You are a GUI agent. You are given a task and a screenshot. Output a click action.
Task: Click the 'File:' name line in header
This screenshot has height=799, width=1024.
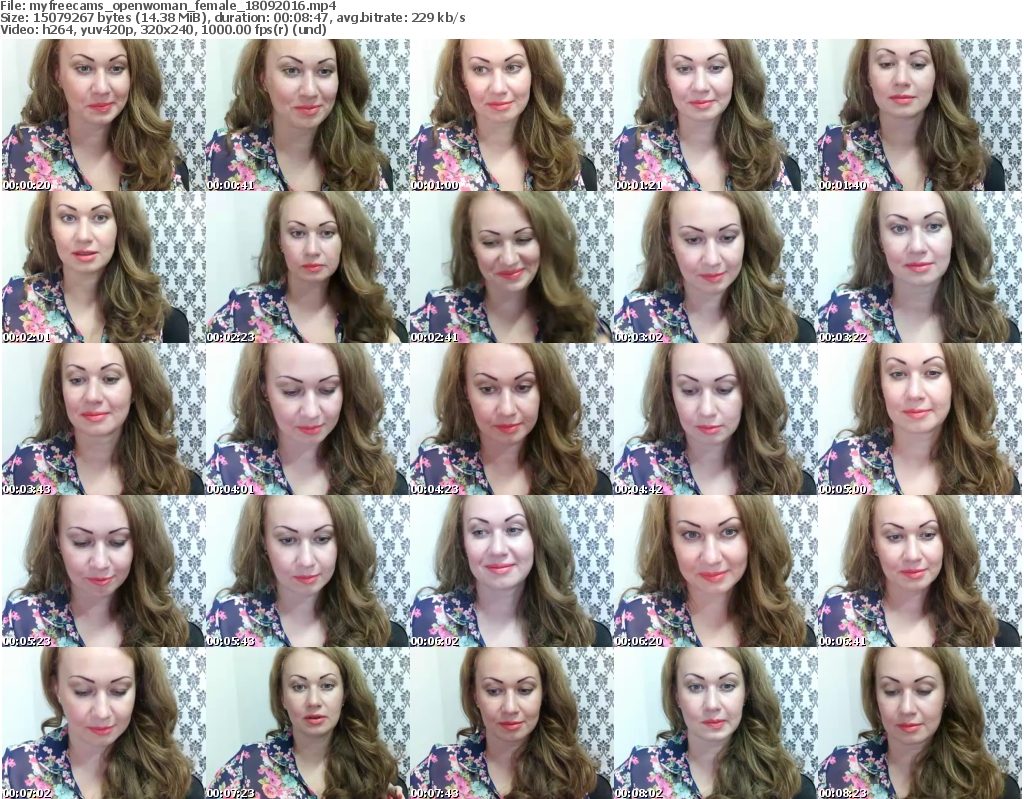point(168,6)
